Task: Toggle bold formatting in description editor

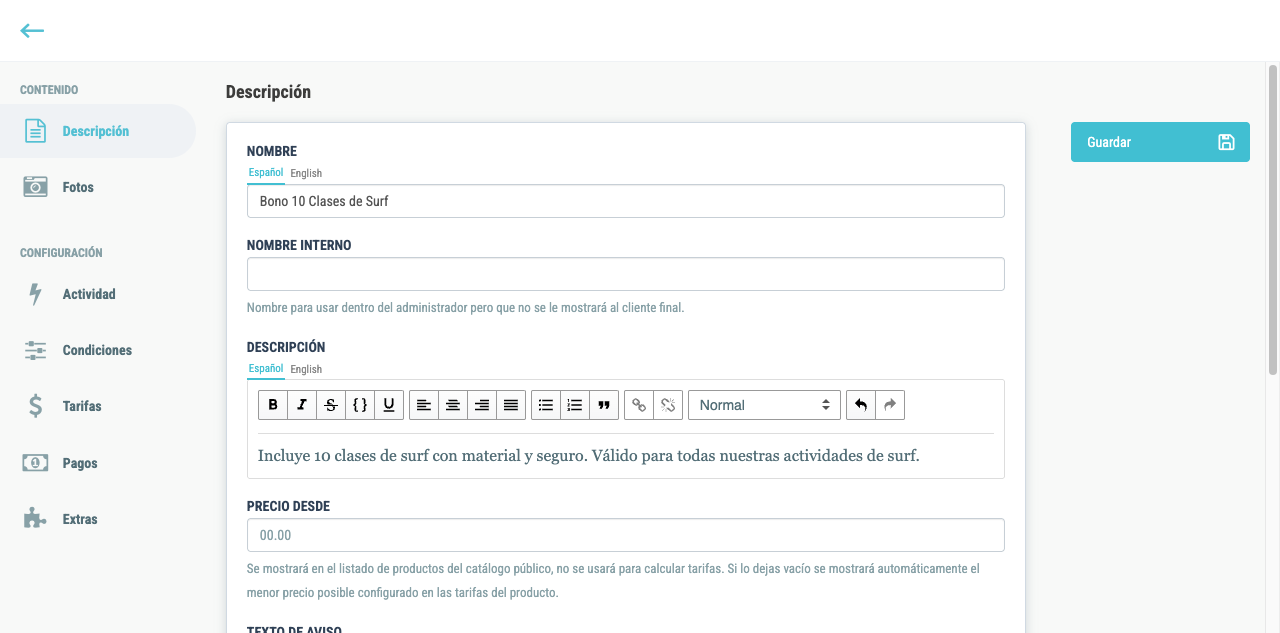Action: click(273, 405)
